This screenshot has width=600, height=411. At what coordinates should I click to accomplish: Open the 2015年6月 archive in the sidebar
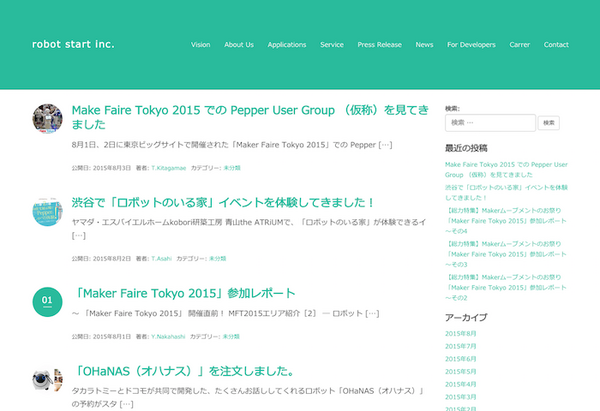[x=461, y=358]
